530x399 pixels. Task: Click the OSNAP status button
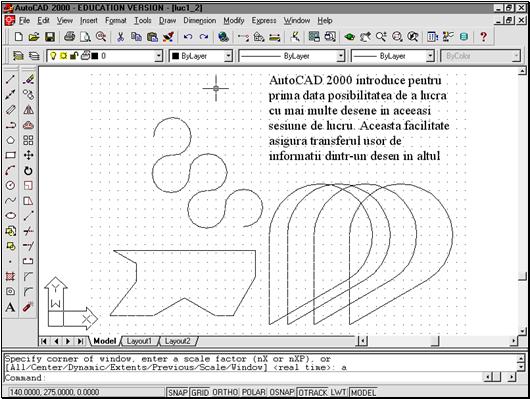pos(282,392)
